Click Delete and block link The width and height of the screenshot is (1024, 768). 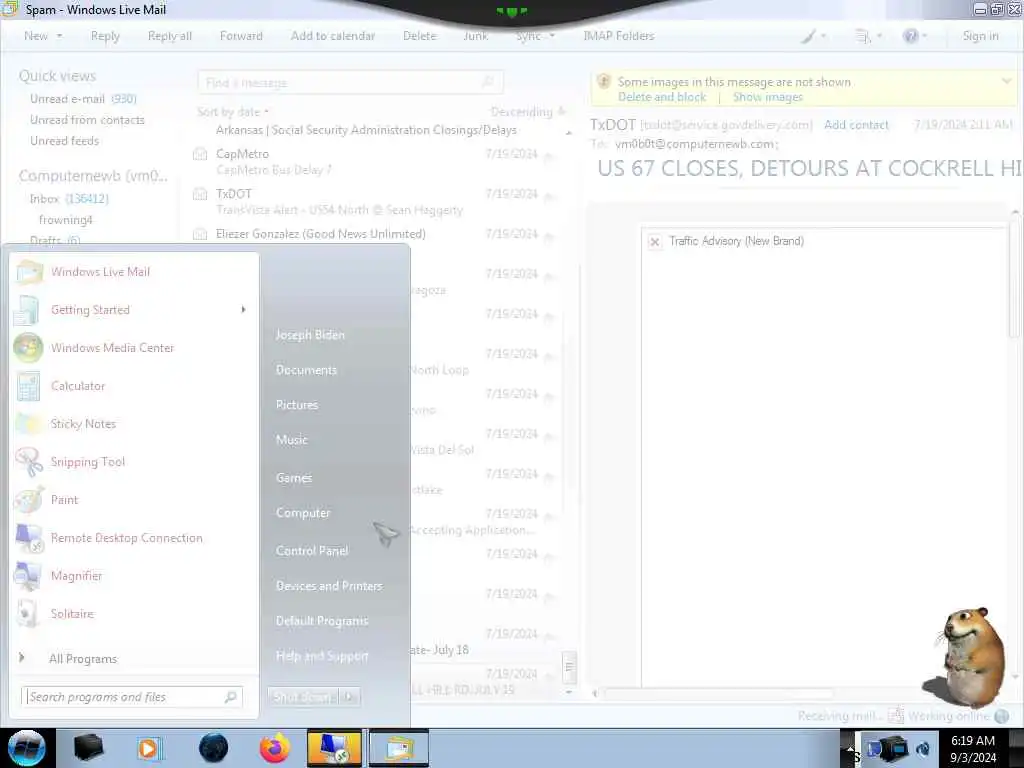(662, 97)
